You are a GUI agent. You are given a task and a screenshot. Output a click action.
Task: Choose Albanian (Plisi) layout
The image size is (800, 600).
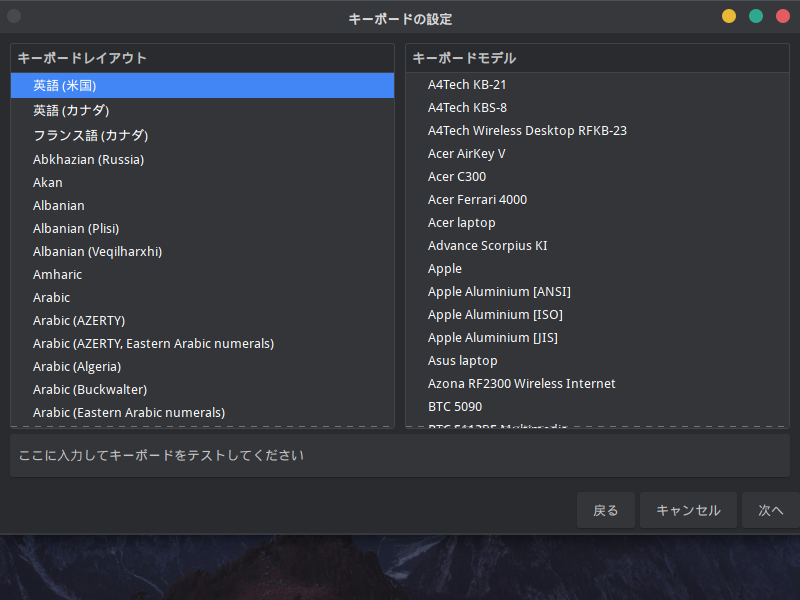(202, 229)
